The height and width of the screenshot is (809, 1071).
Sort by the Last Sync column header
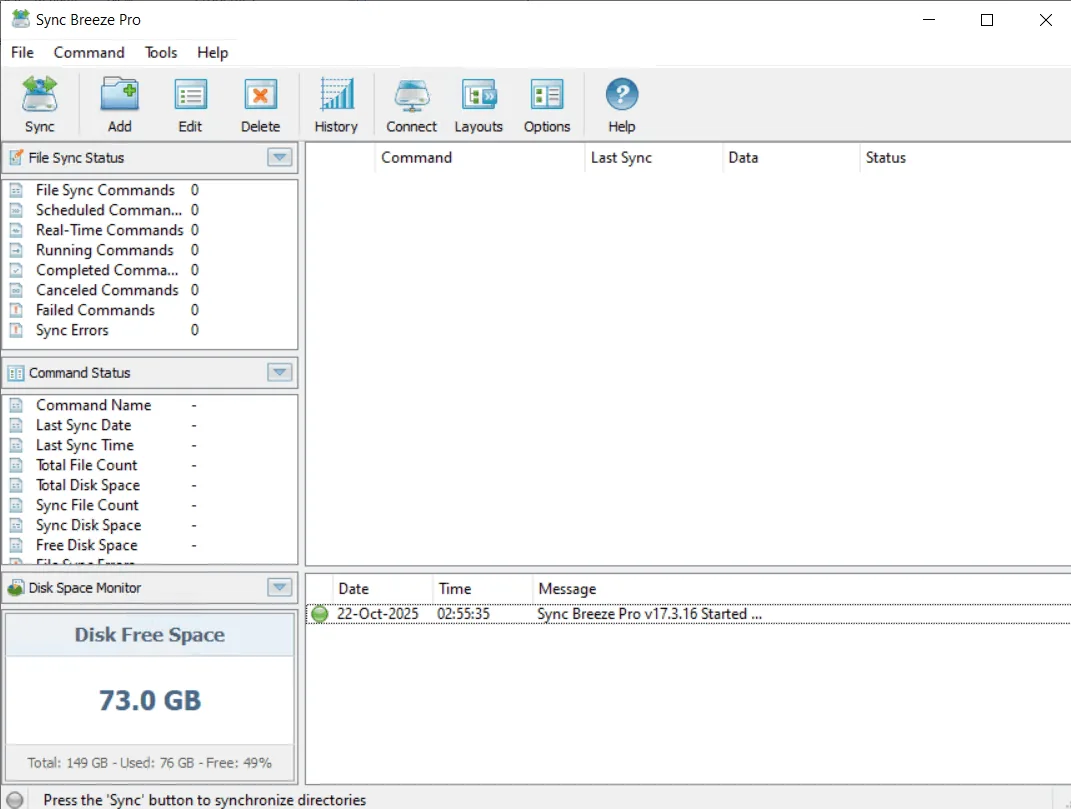(654, 158)
